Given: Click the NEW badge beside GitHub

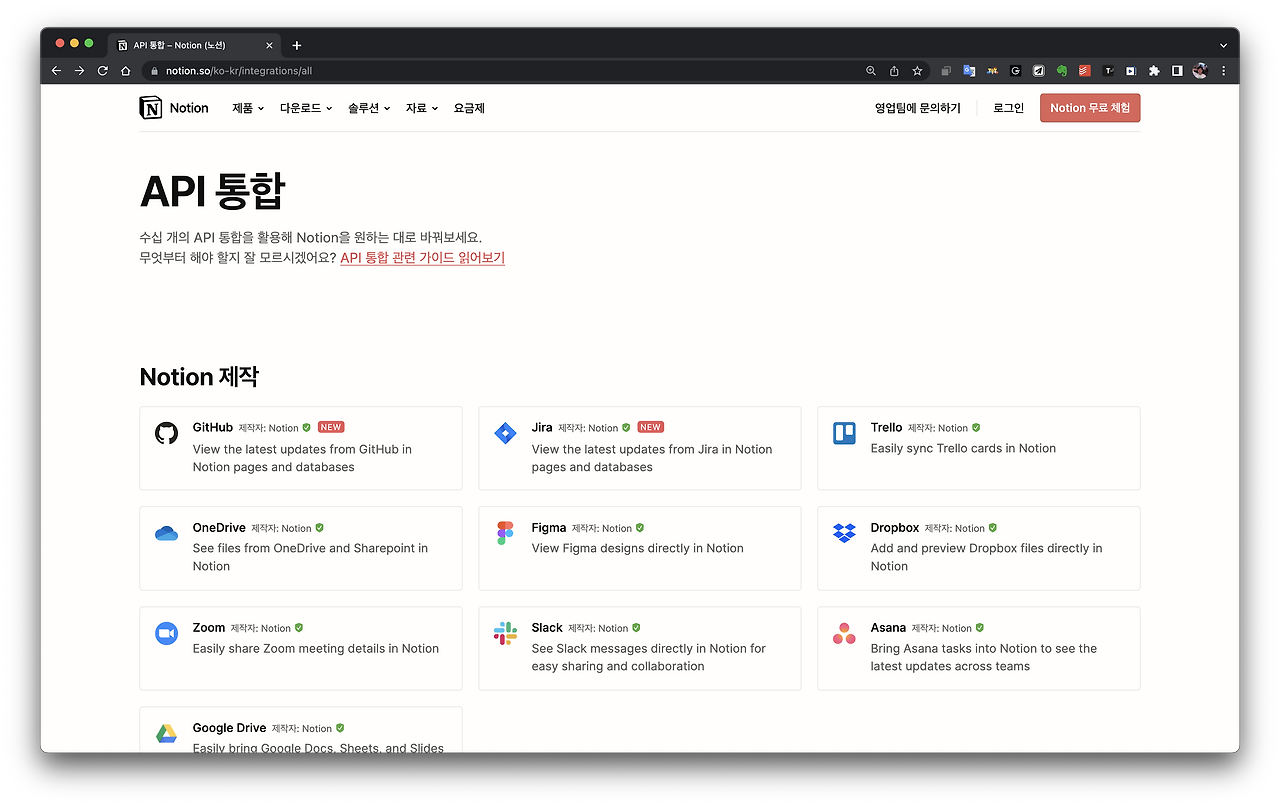Looking at the screenshot, I should pos(331,427).
